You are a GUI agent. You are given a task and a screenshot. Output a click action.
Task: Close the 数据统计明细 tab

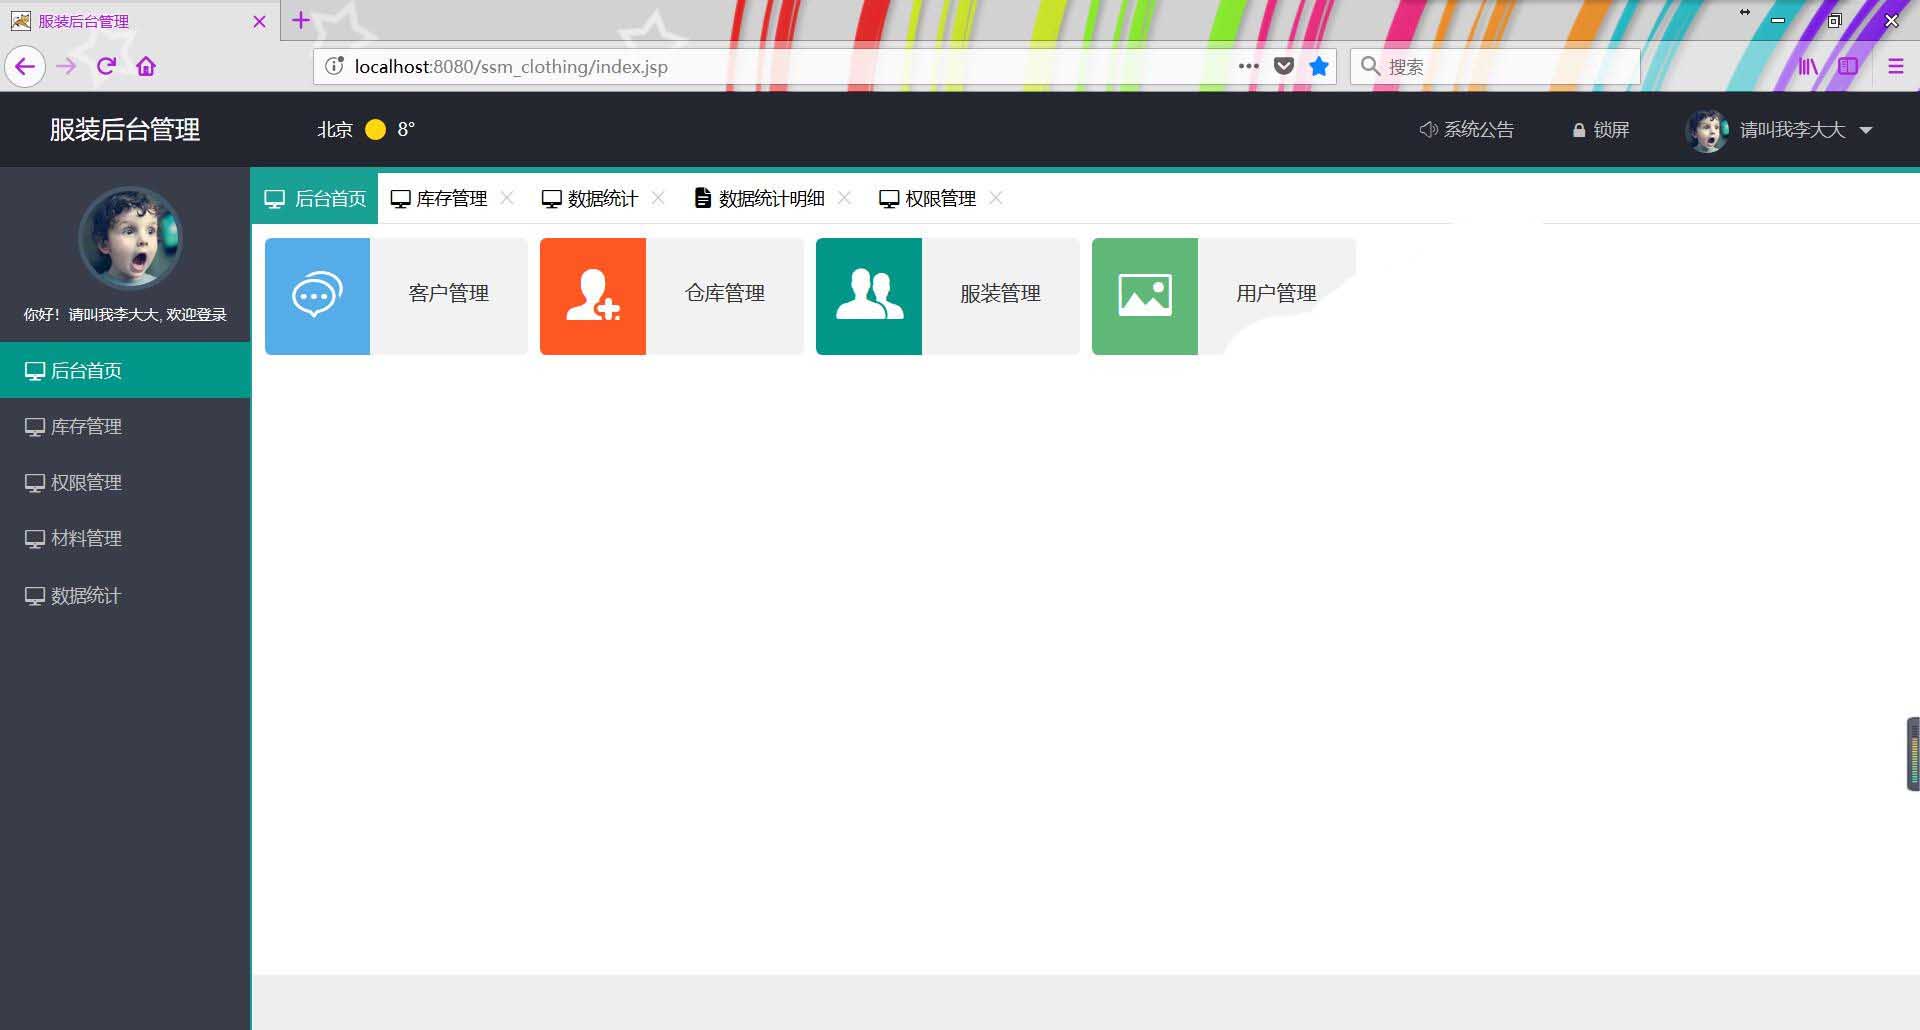point(845,198)
